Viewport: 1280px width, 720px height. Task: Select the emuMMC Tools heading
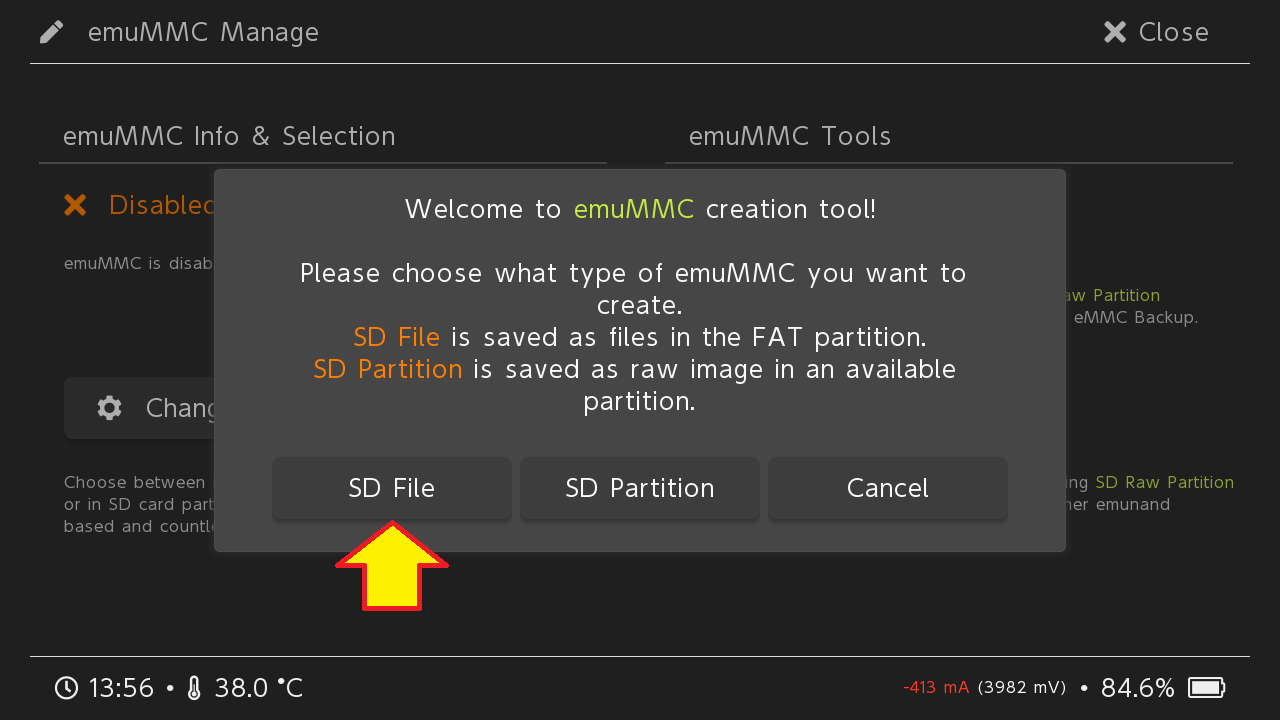coord(790,136)
